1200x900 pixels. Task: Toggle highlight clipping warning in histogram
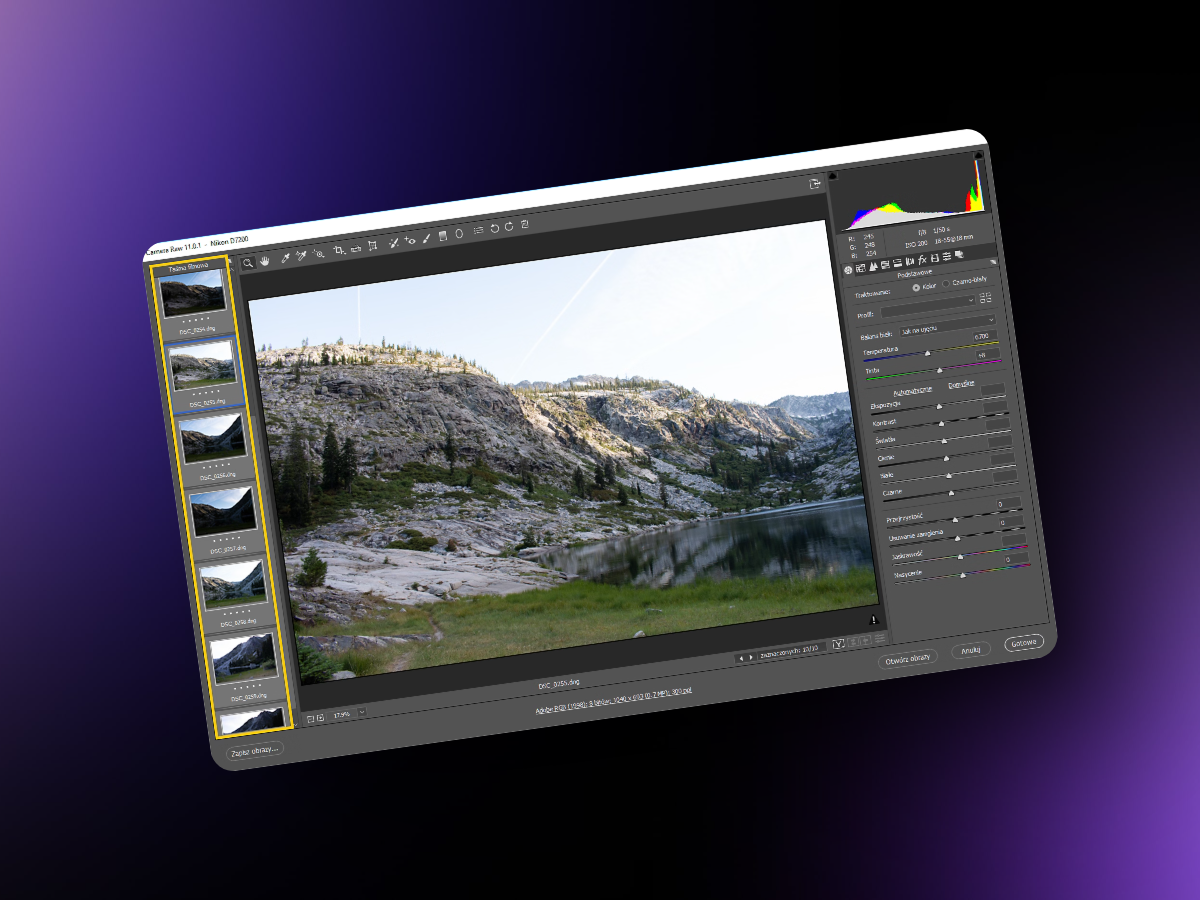(x=978, y=155)
